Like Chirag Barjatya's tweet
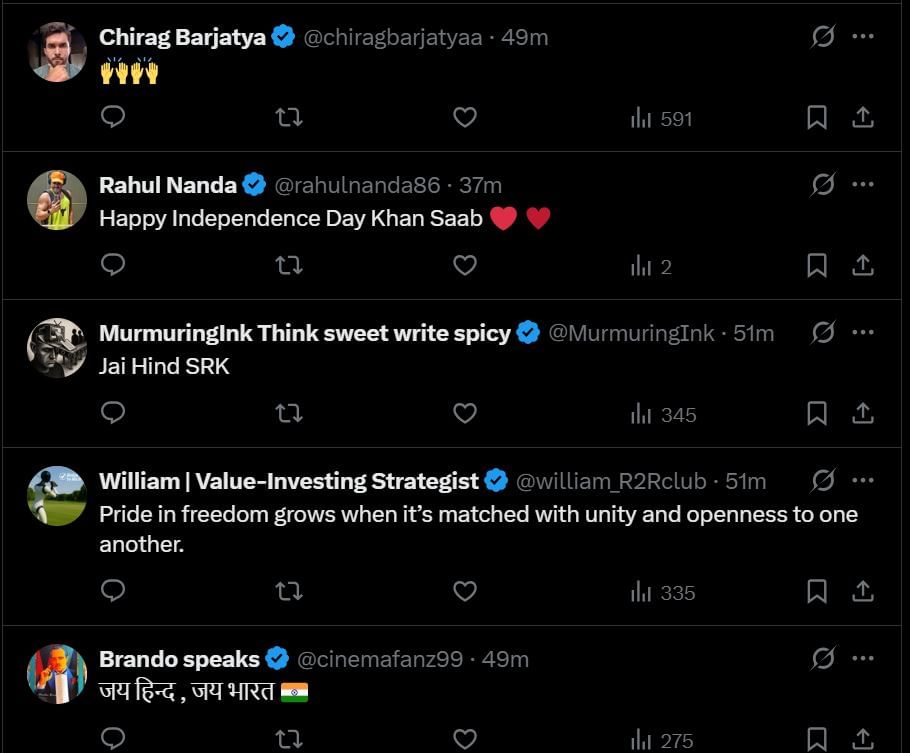Image resolution: width=910 pixels, height=753 pixels. coord(465,118)
